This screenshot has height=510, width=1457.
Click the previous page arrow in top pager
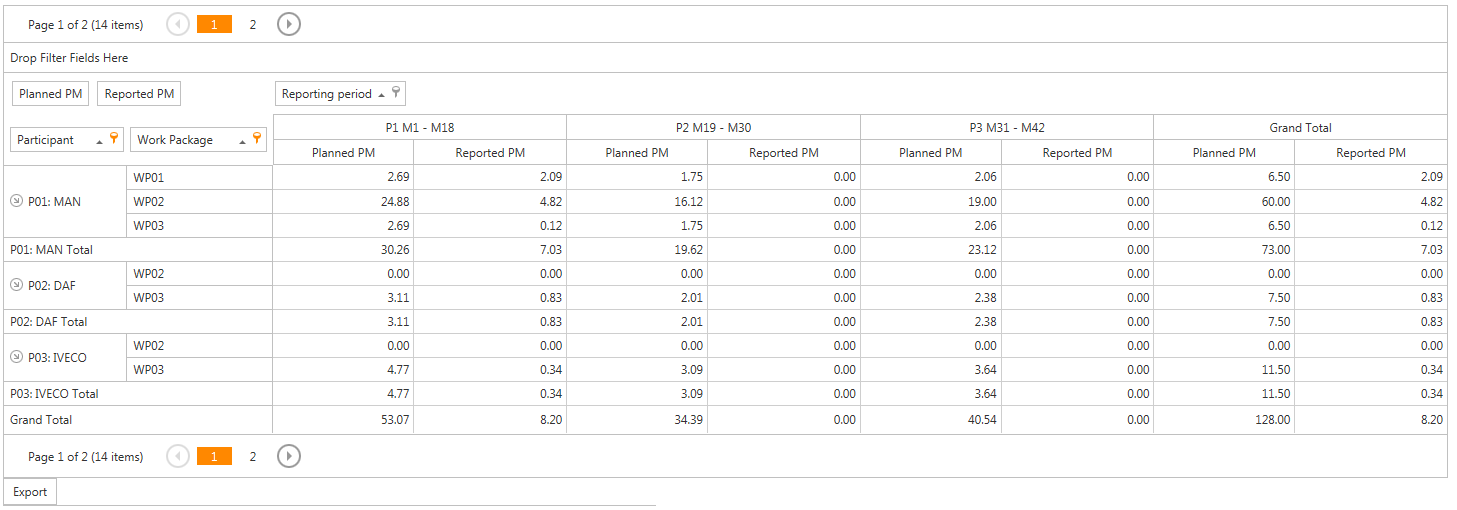pyautogui.click(x=178, y=25)
